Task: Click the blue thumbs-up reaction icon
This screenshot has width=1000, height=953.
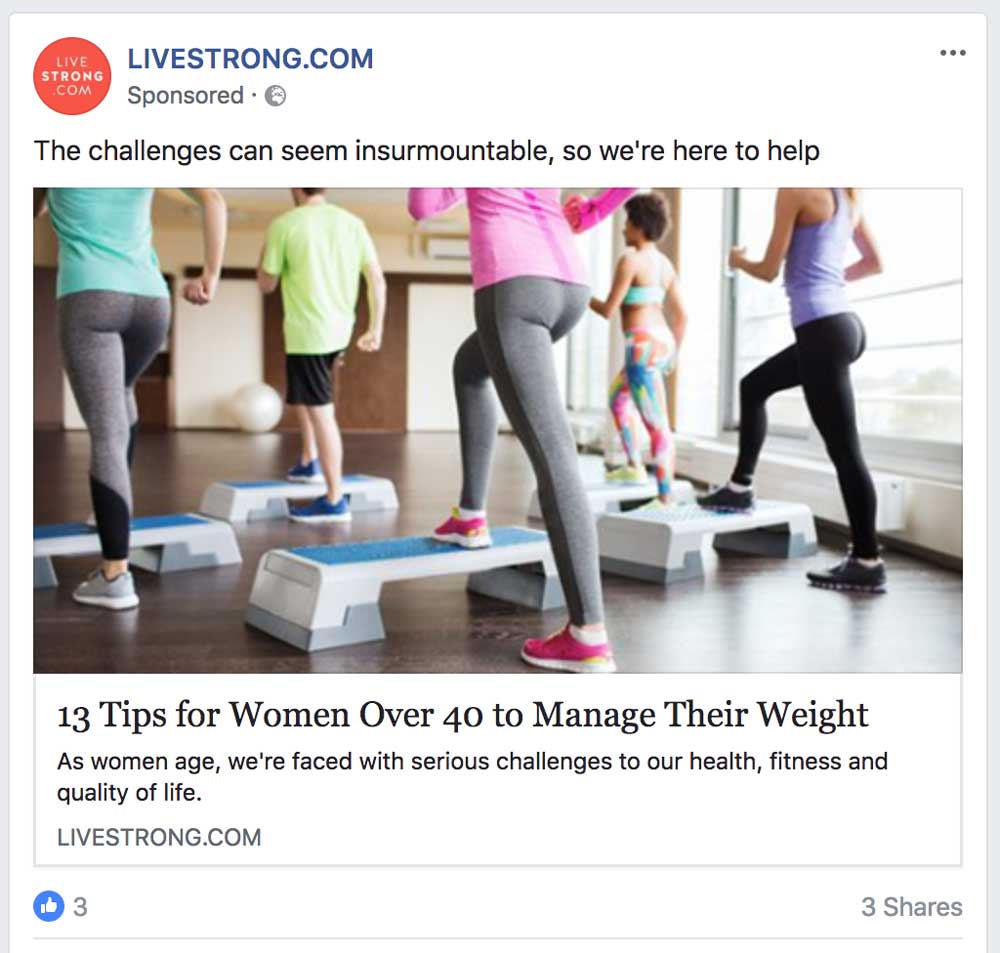Action: click(x=49, y=906)
